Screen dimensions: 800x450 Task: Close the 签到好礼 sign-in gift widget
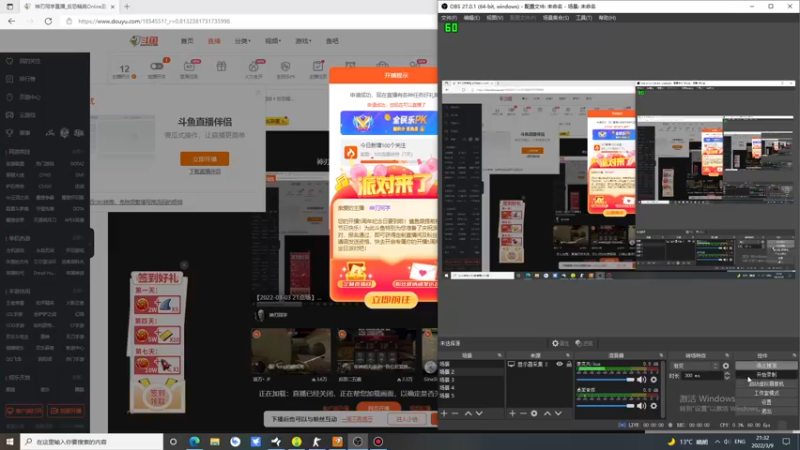click(x=184, y=265)
